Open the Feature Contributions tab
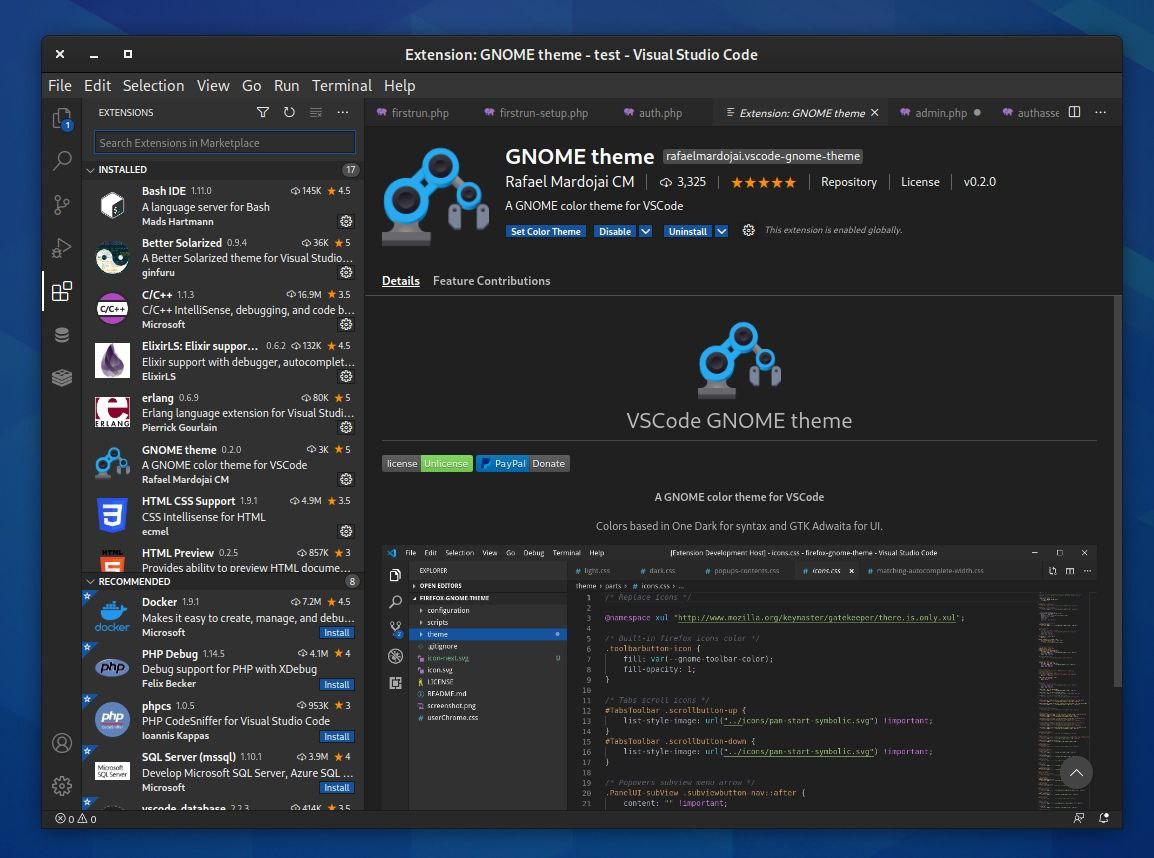This screenshot has width=1154, height=858. (491, 281)
